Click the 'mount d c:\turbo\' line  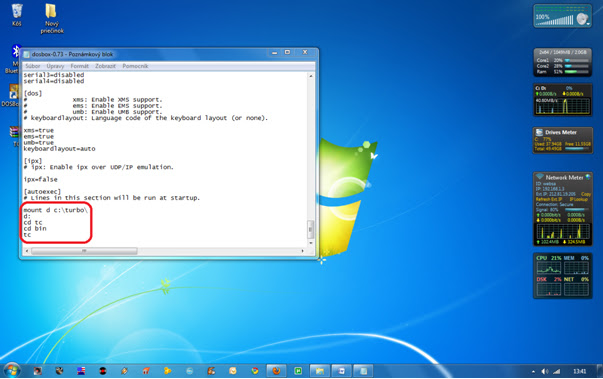(56, 210)
